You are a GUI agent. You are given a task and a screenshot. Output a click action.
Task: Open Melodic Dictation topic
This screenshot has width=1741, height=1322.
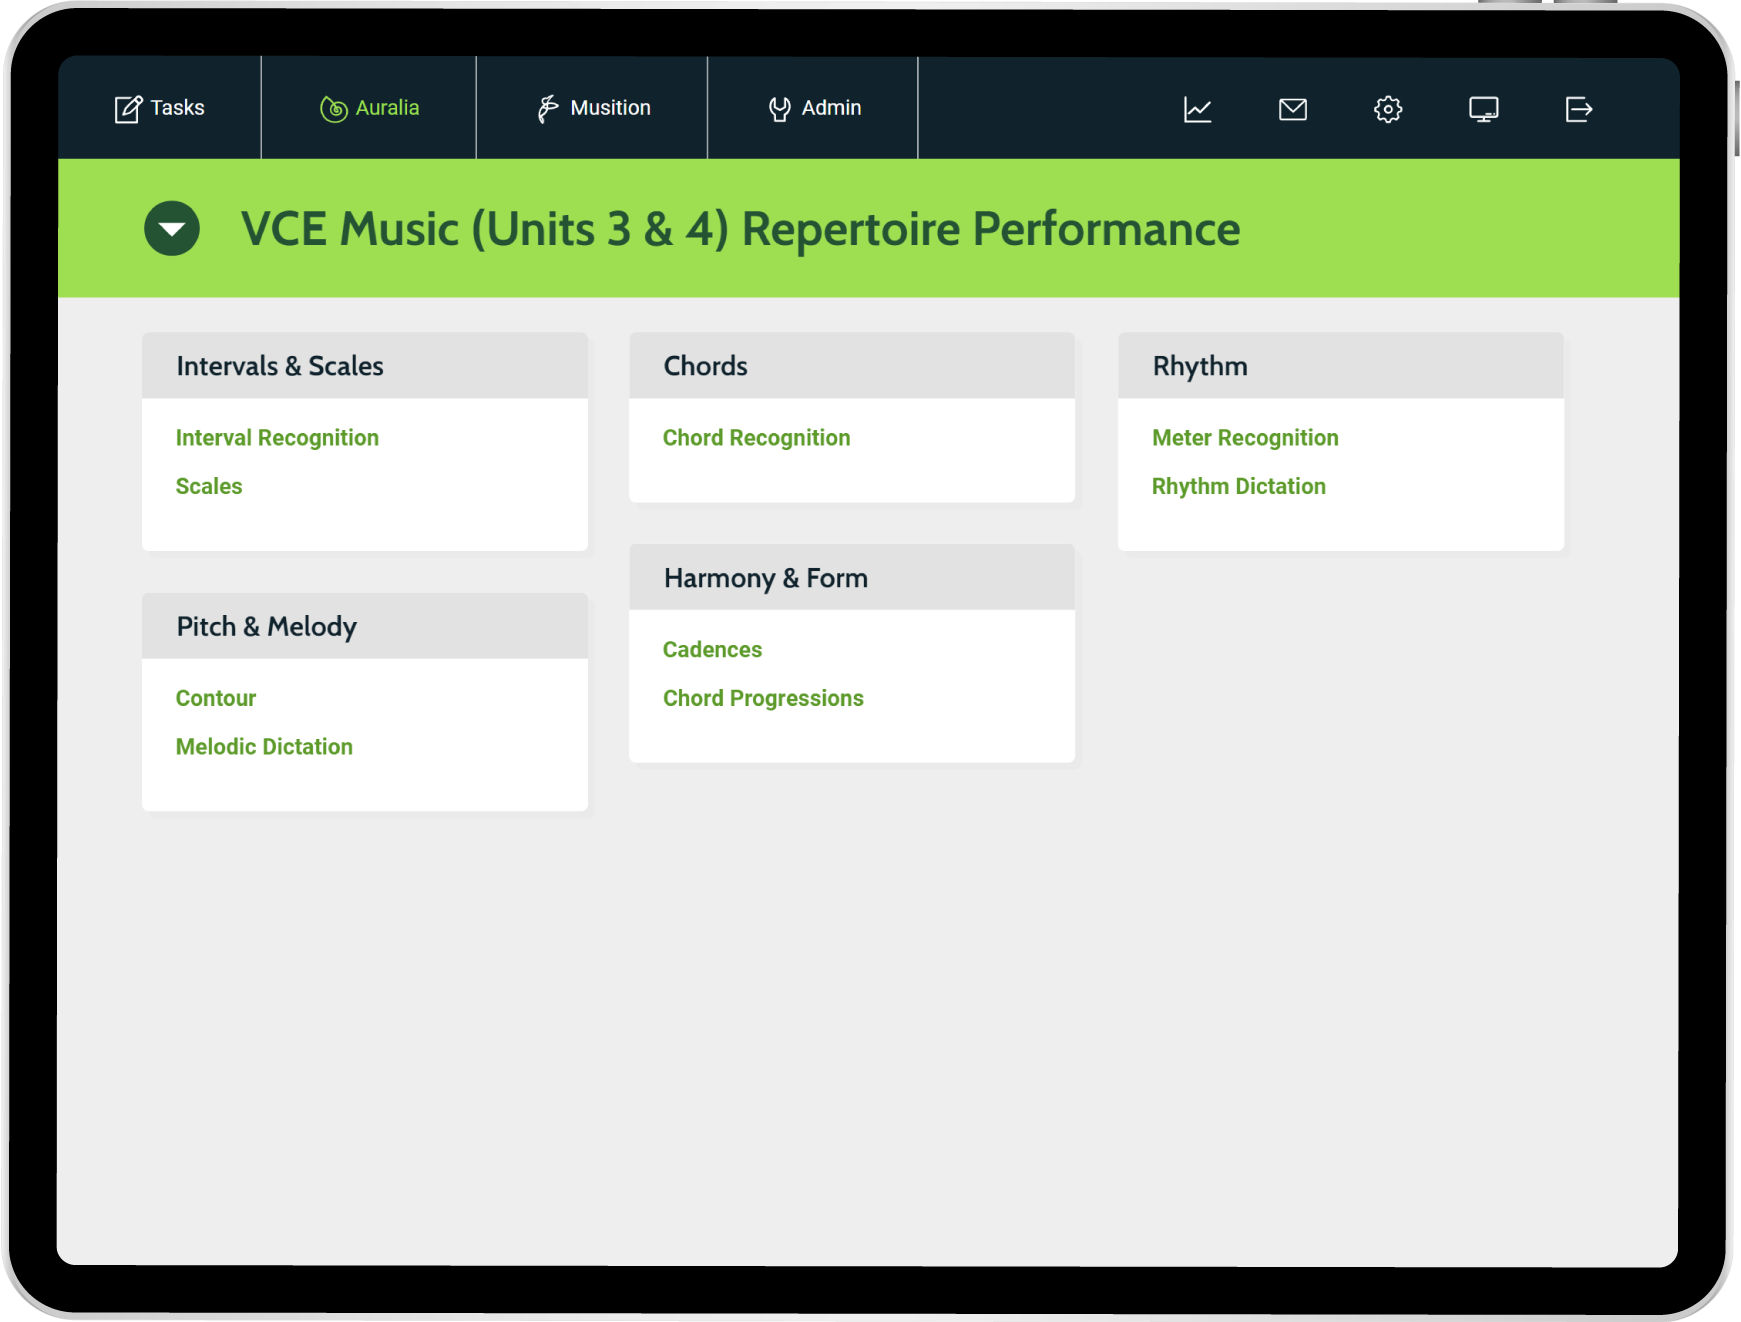click(x=264, y=747)
